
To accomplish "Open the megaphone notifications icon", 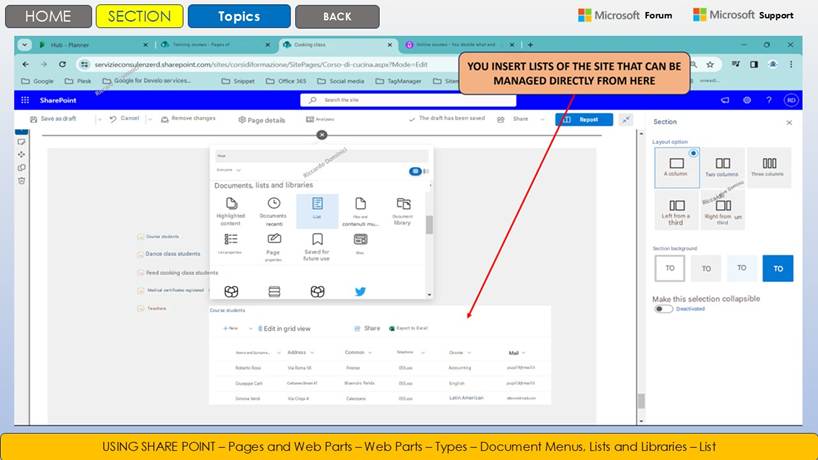I will (725, 100).
